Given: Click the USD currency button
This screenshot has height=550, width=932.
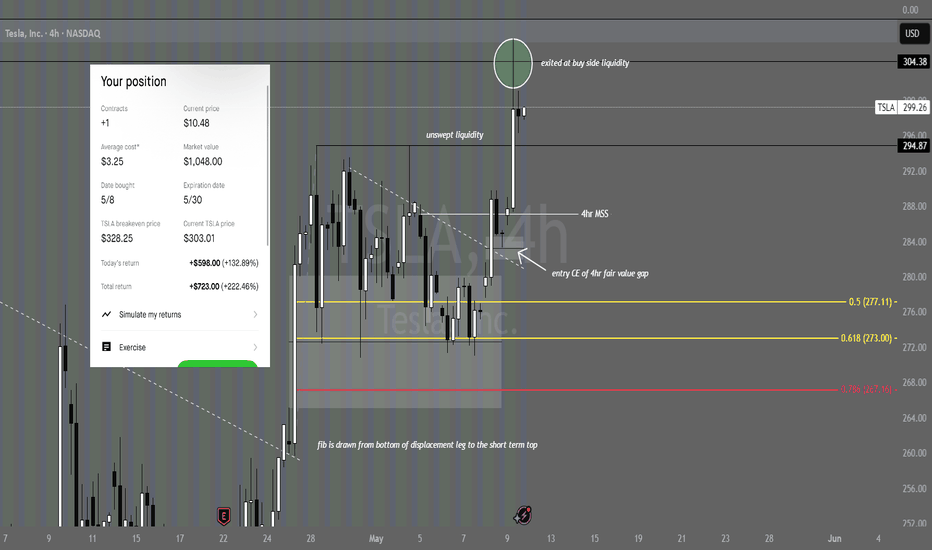Looking at the screenshot, I should pos(912,33).
